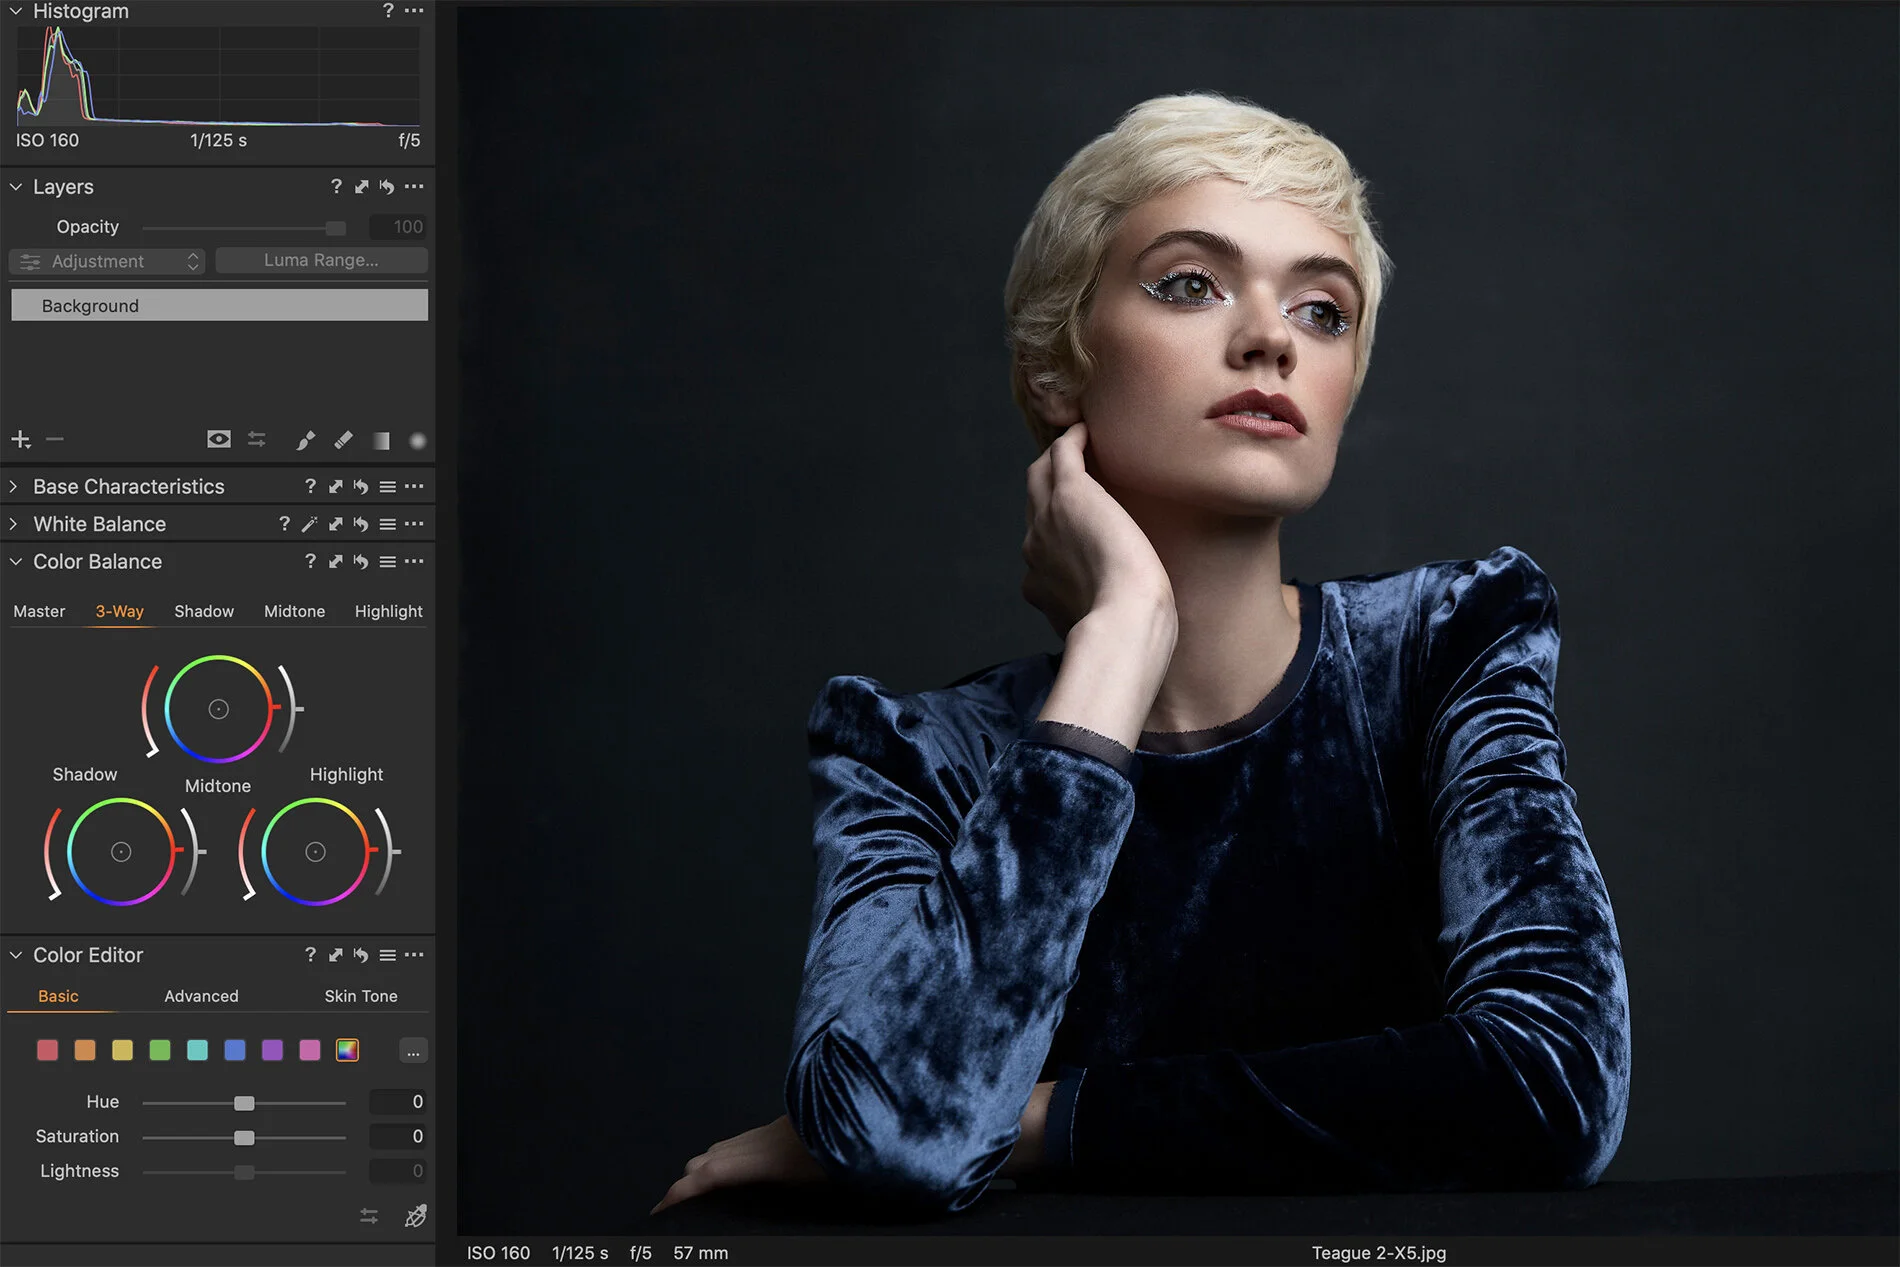
Task: Select the green color swatch in Color Editor
Action: (159, 1050)
